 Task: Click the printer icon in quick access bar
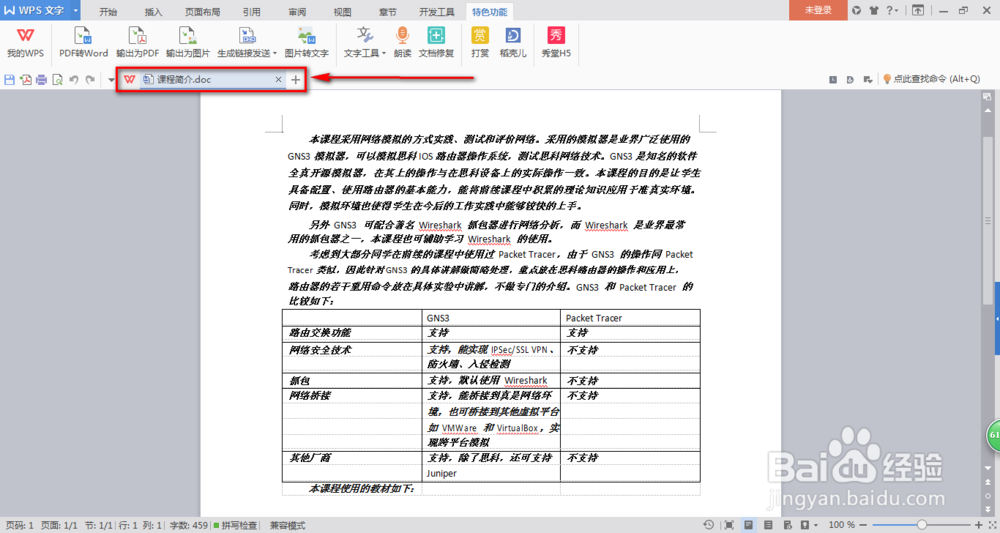pos(41,80)
